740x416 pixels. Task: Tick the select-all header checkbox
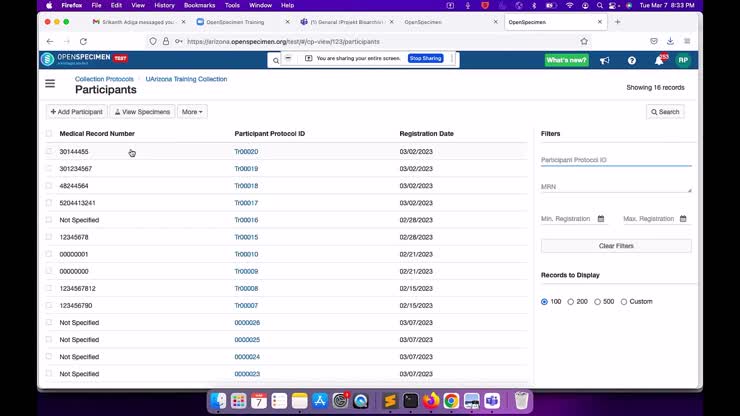pyautogui.click(x=49, y=133)
